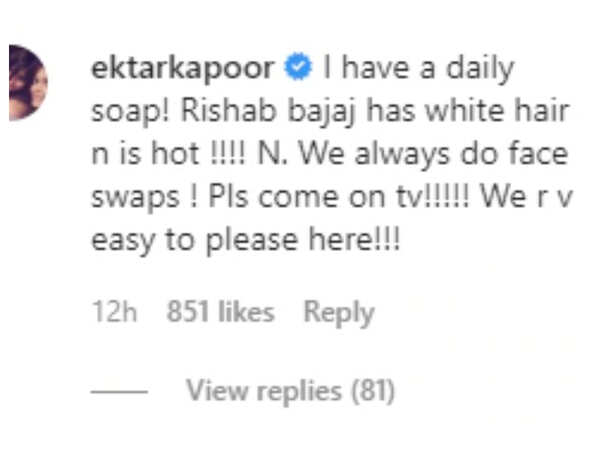The image size is (600, 450).
Task: View the 851 likes list
Action: pyautogui.click(x=221, y=311)
